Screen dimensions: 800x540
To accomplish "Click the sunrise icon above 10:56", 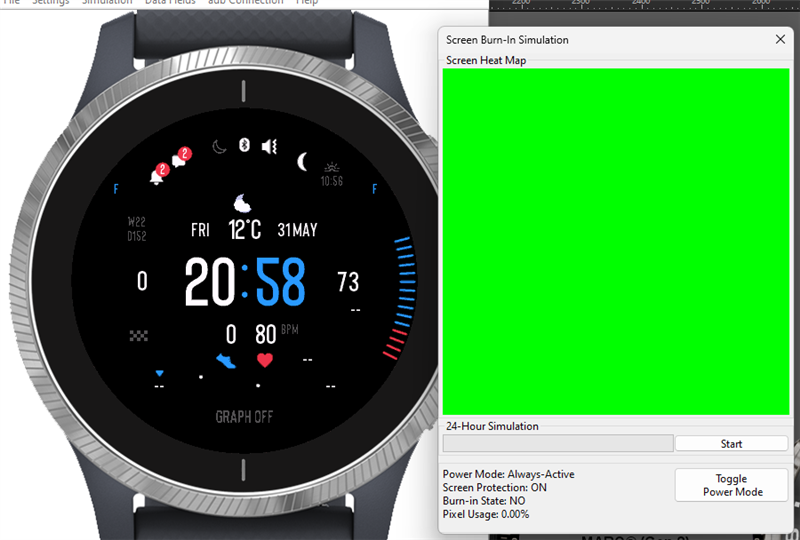I will tap(332, 167).
